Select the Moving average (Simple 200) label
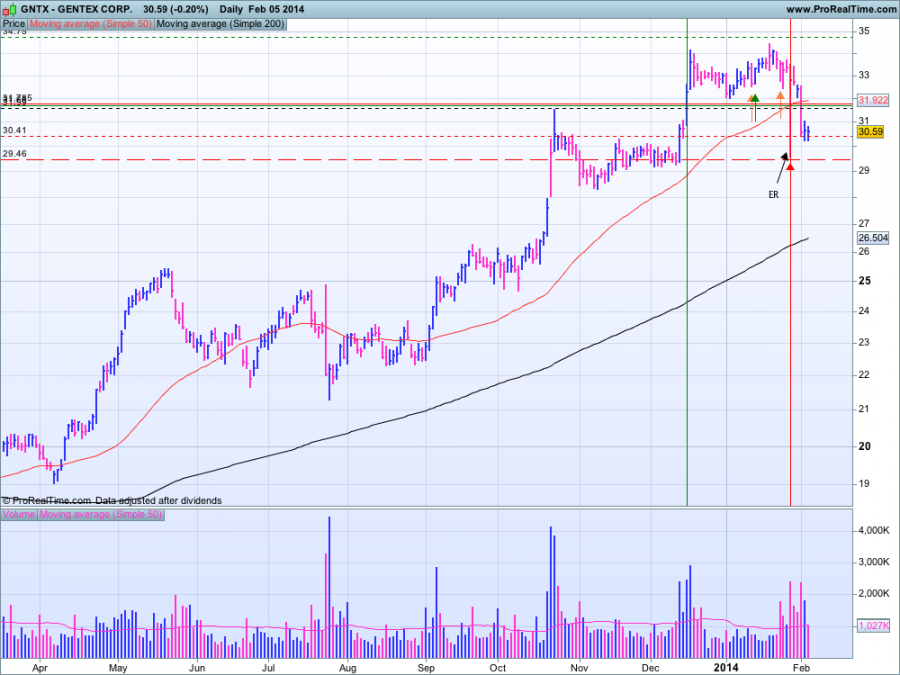The width and height of the screenshot is (900, 675). coord(220,24)
